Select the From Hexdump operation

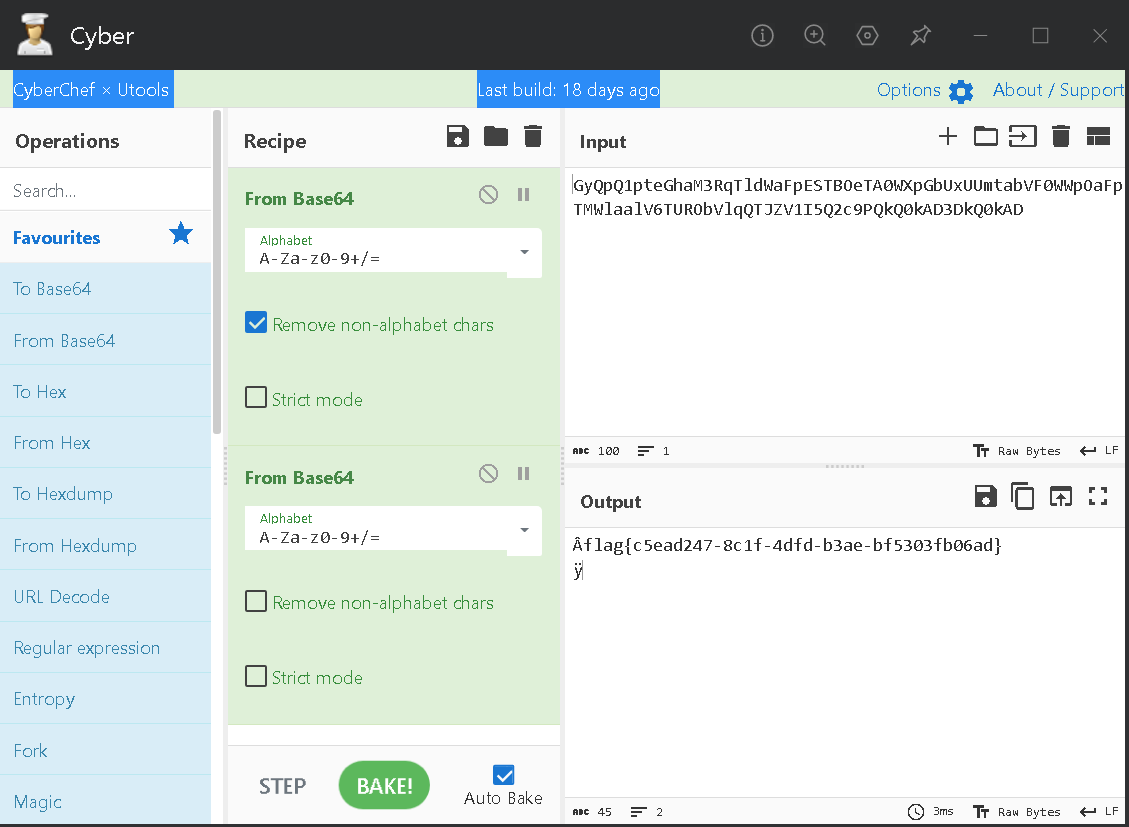click(x=106, y=546)
